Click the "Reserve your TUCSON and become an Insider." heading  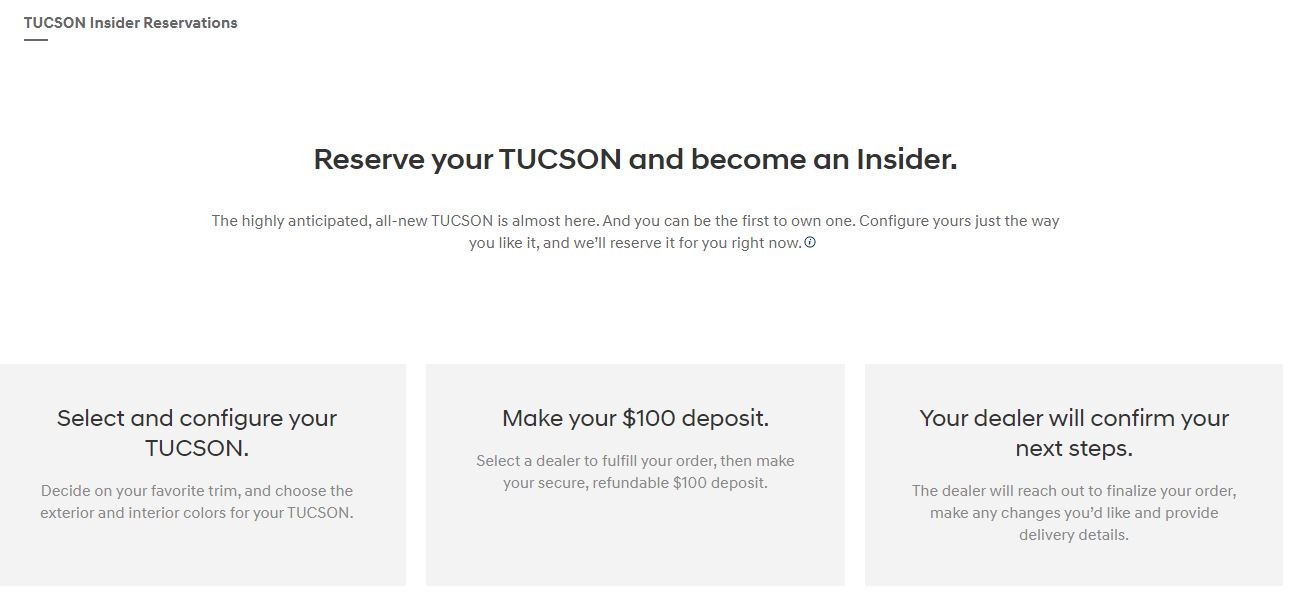[x=635, y=159]
